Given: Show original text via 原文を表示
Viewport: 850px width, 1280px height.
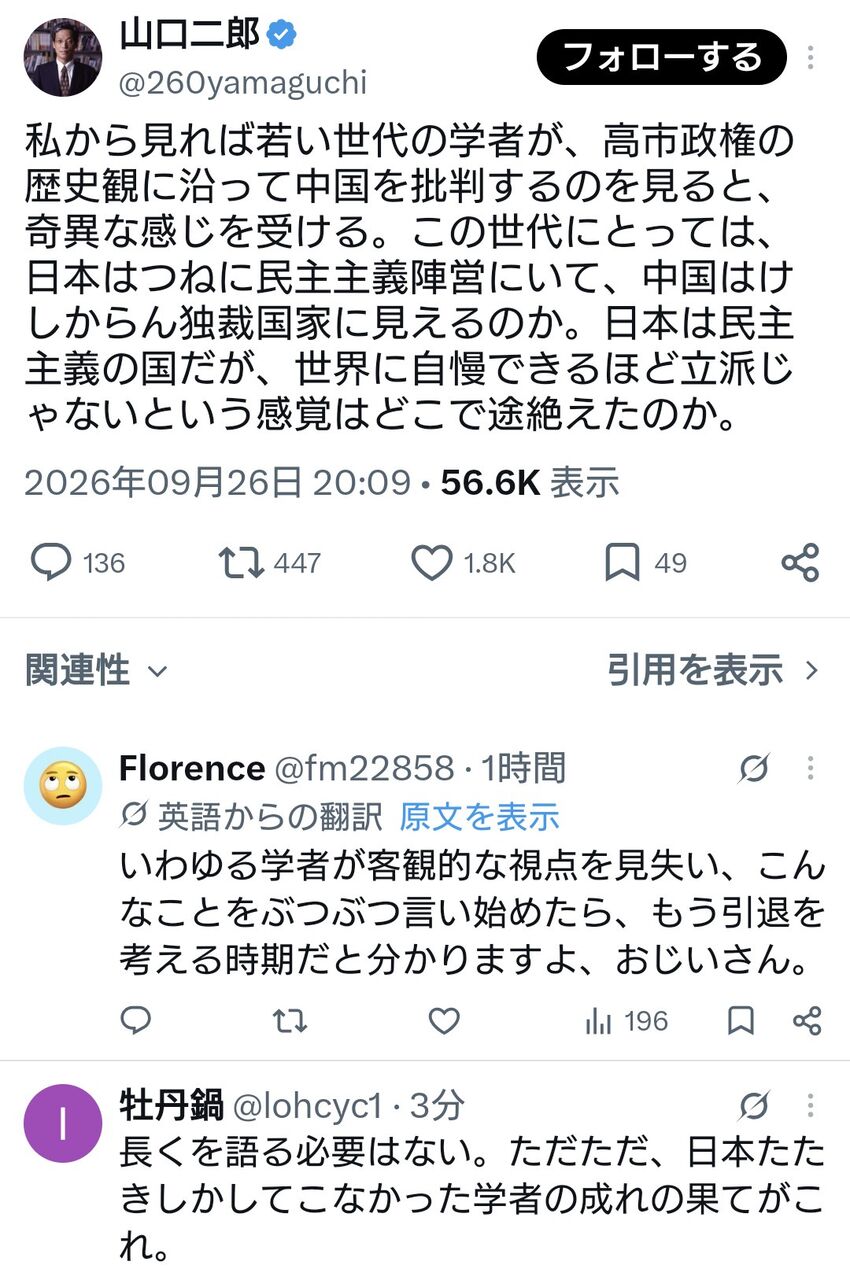Looking at the screenshot, I should [x=479, y=817].
